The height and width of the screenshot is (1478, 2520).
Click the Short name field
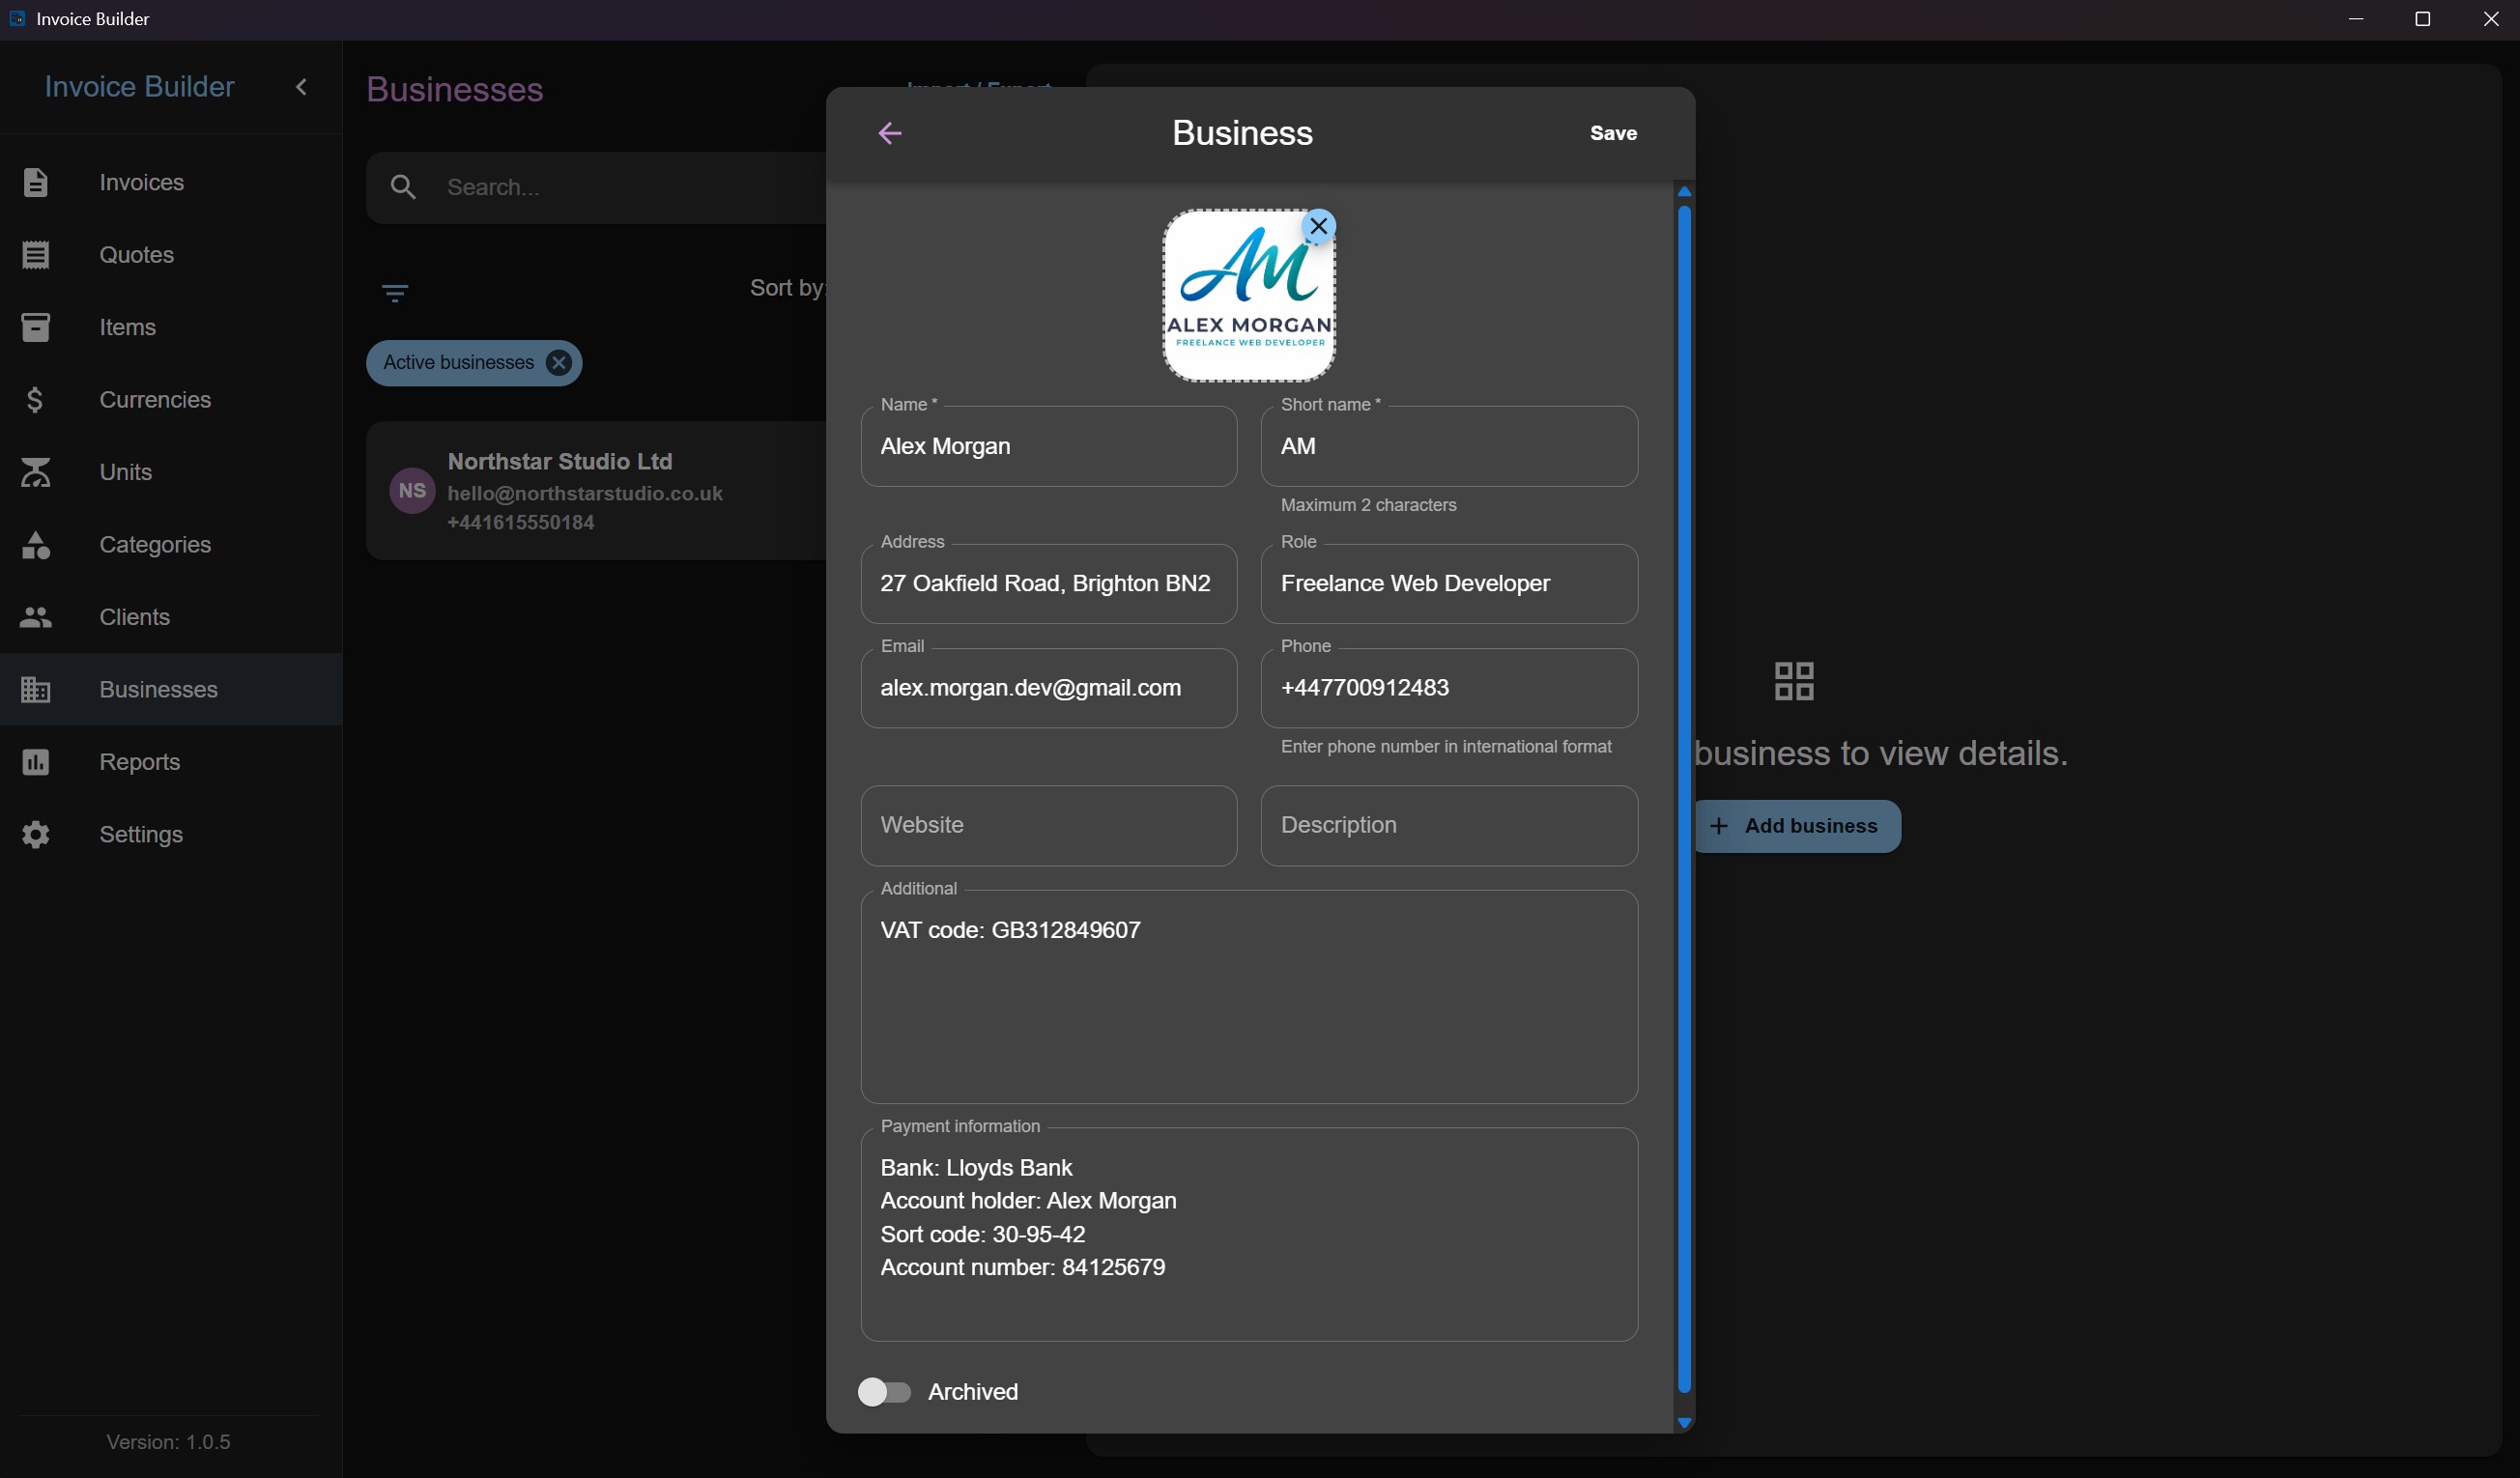click(x=1449, y=446)
